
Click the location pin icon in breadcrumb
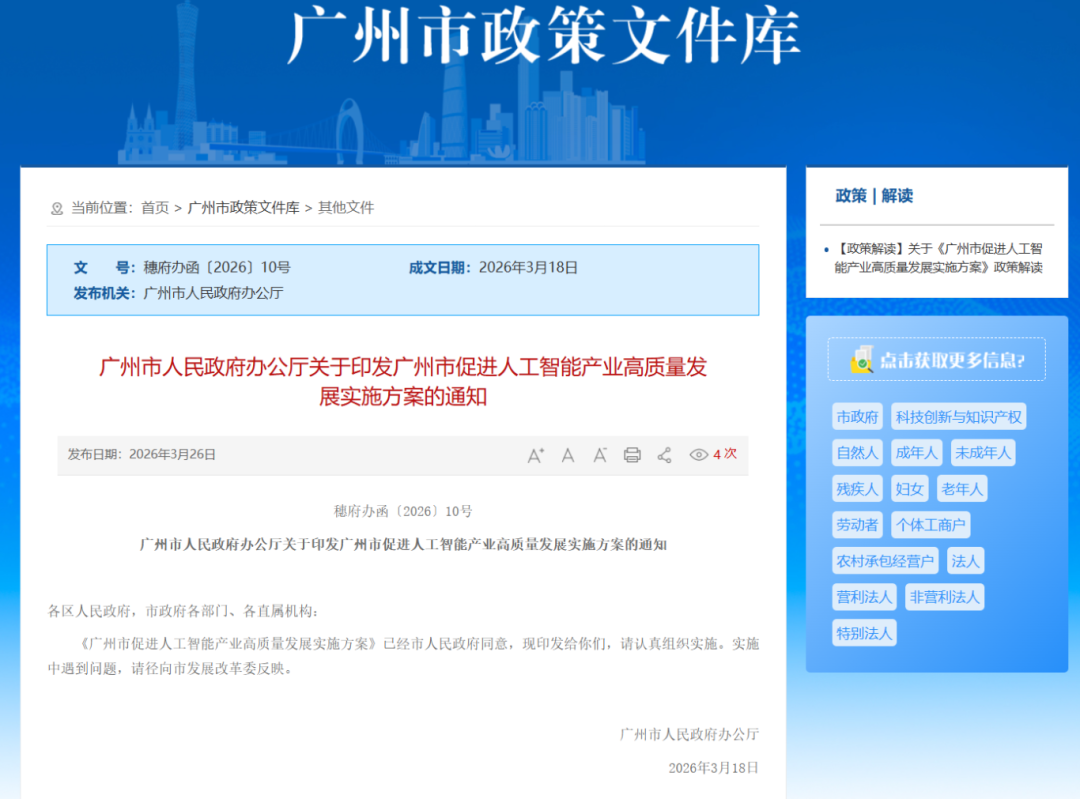click(56, 208)
